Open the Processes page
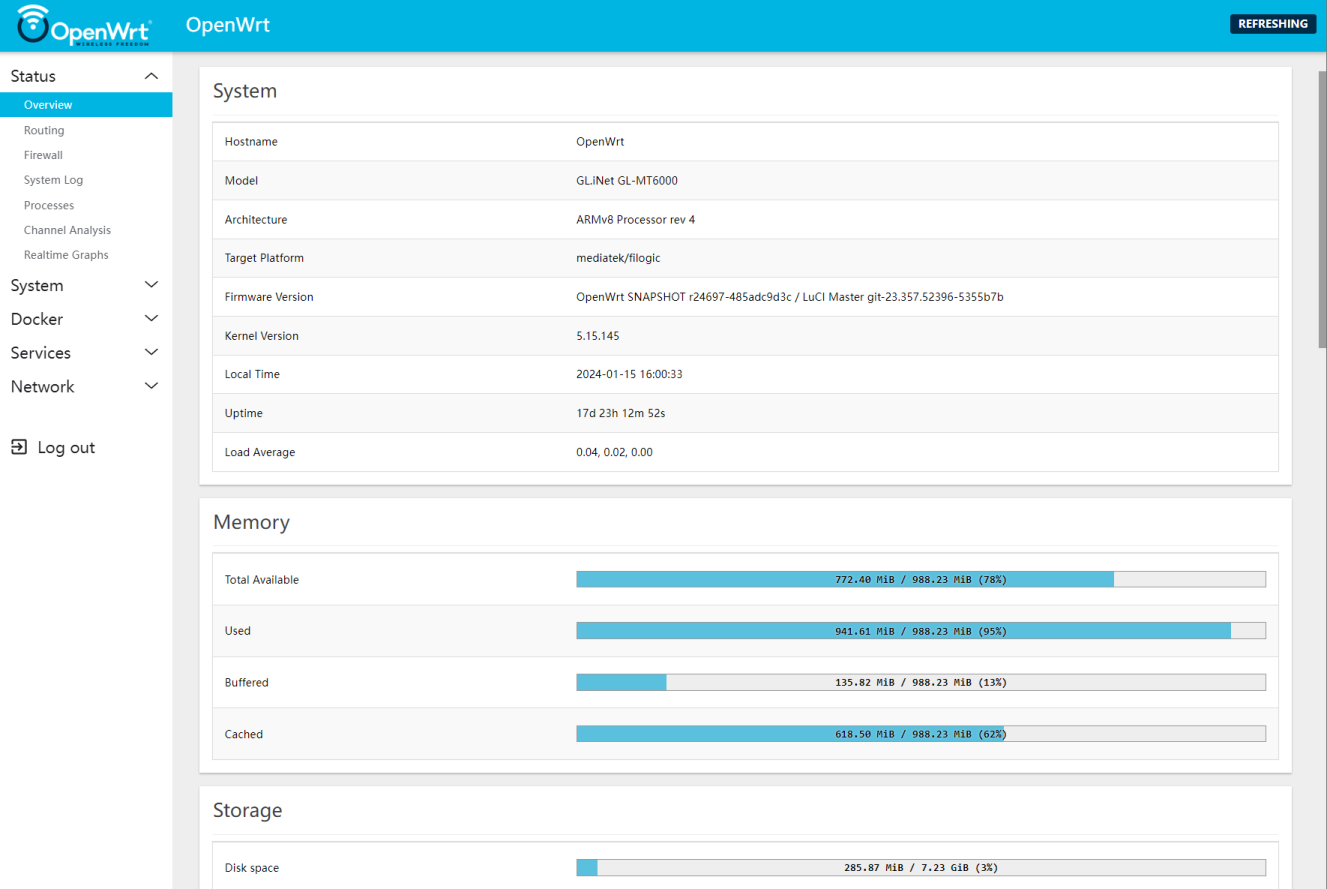This screenshot has height=889, width=1327. 49,205
